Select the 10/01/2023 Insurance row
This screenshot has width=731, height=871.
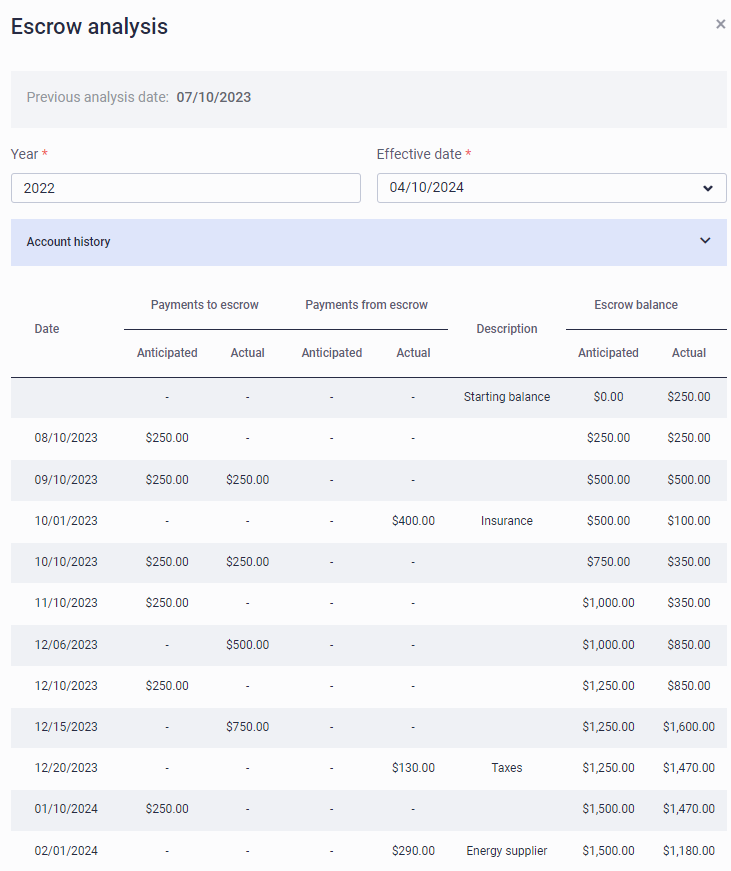[368, 521]
